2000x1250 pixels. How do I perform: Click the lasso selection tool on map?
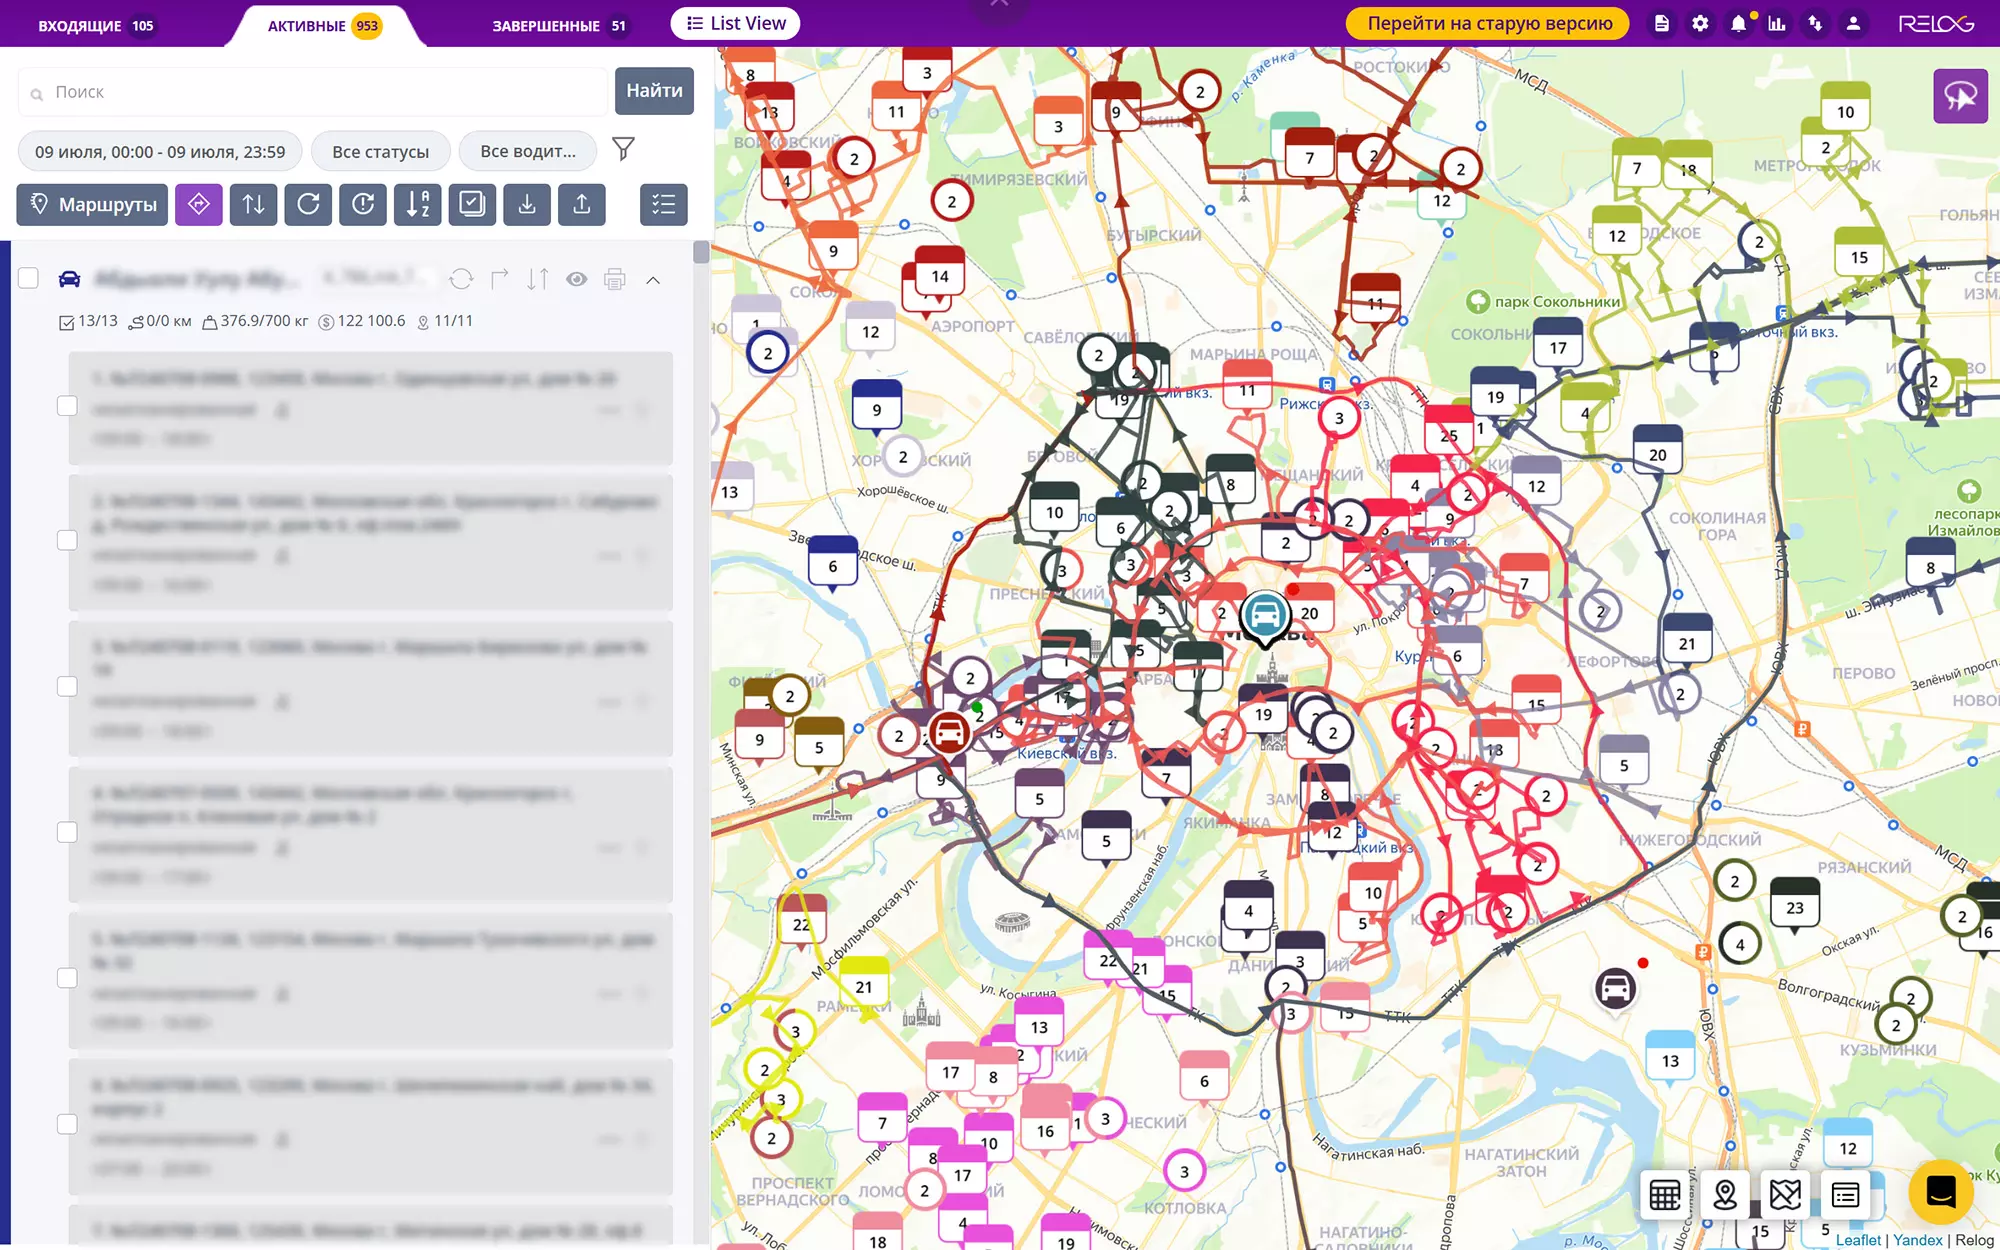[x=1959, y=96]
